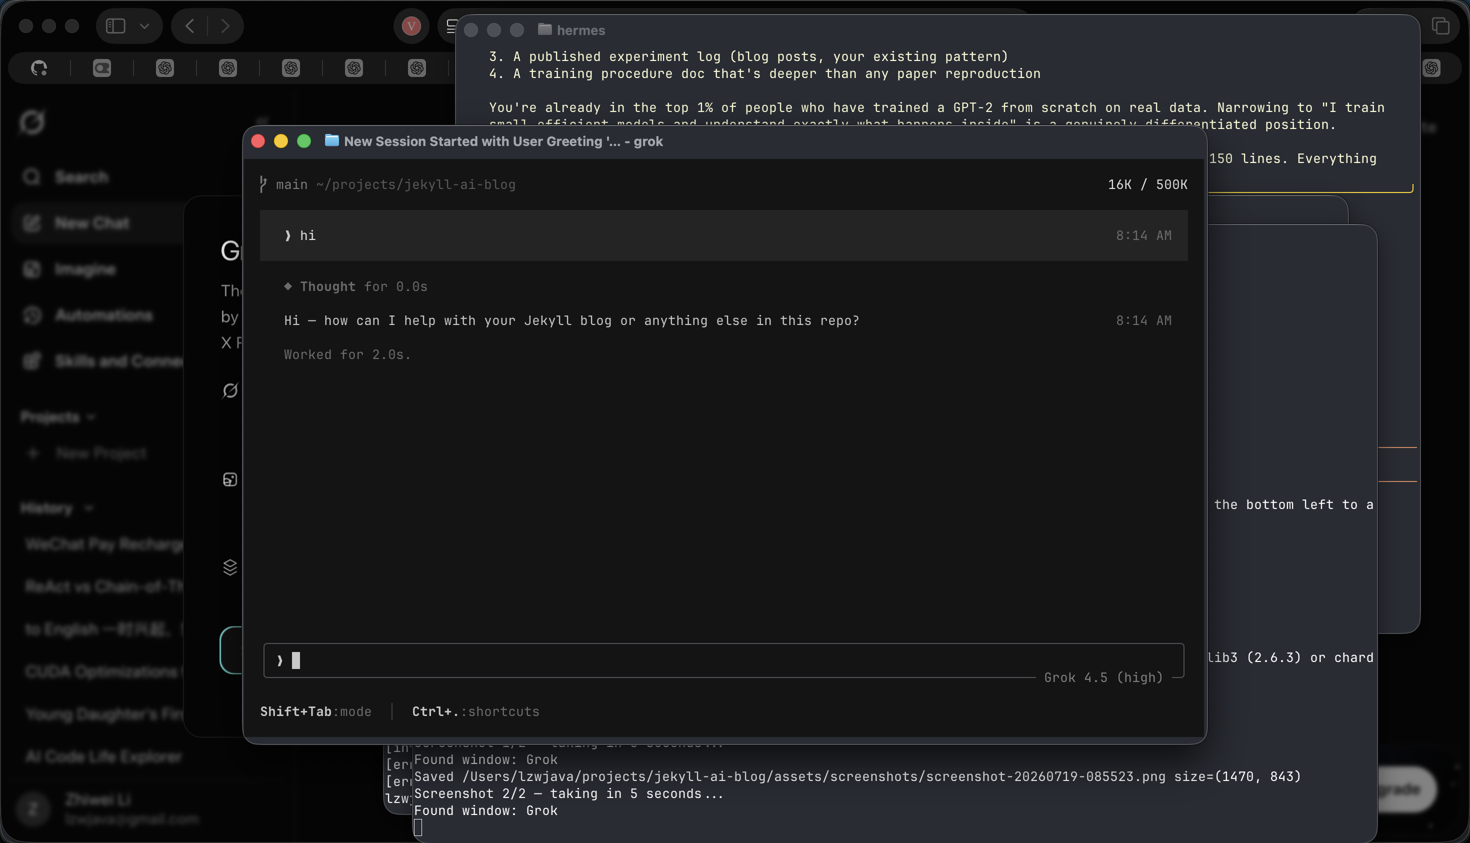Open the WeChat Pay Recharge history chat
Viewport: 1470px width, 843px height.
(x=104, y=544)
